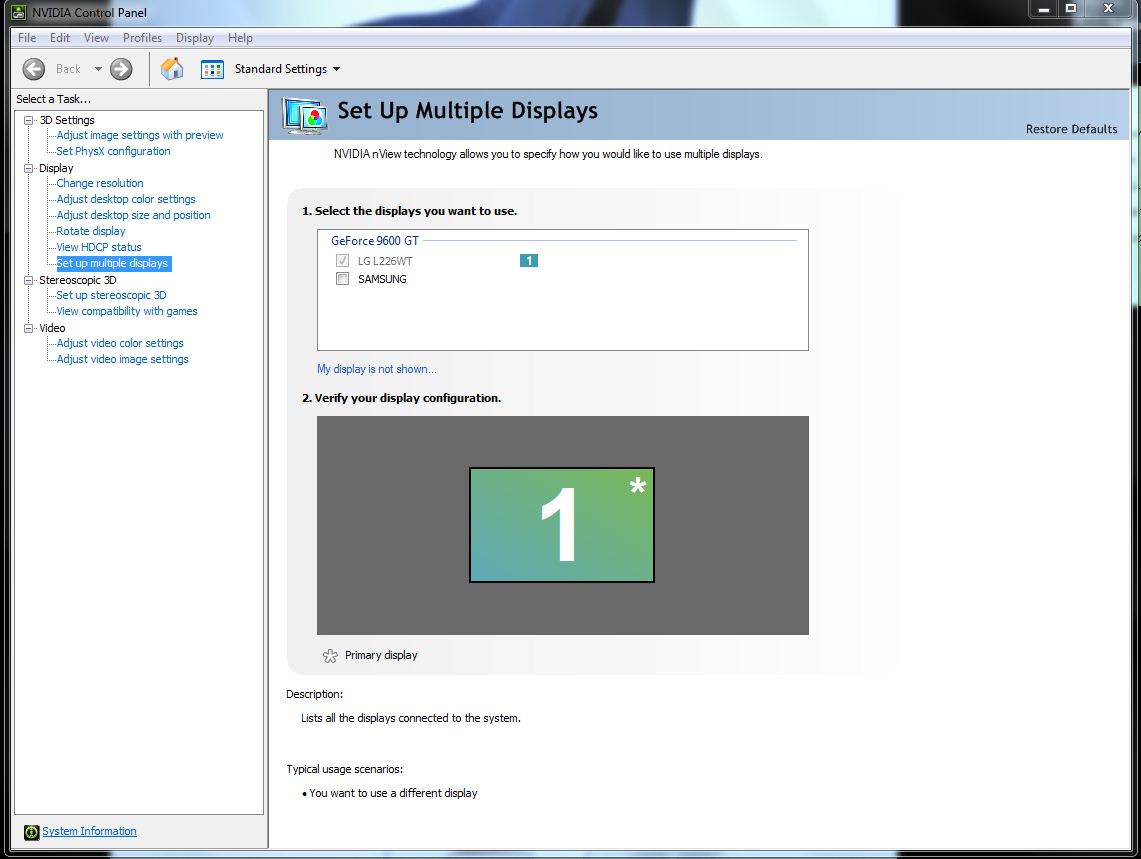Image resolution: width=1141 pixels, height=859 pixels.
Task: Click the Back arrow icon
Action: coord(33,69)
